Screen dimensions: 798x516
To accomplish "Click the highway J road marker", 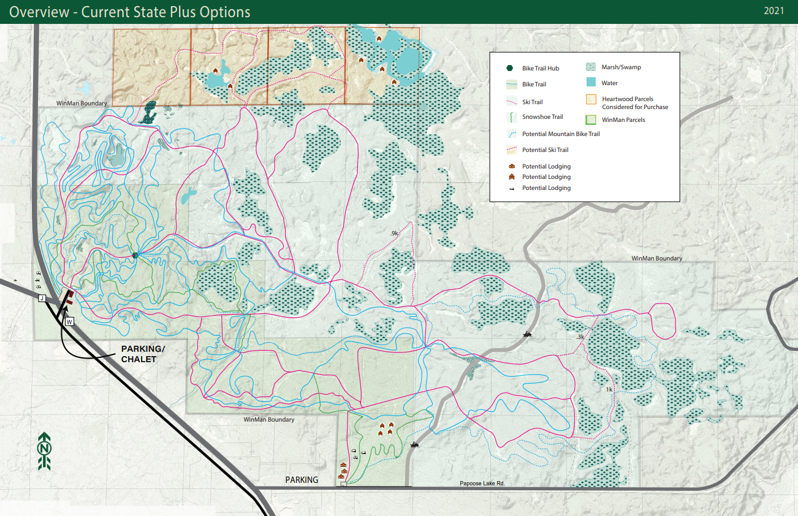I will coord(41,298).
